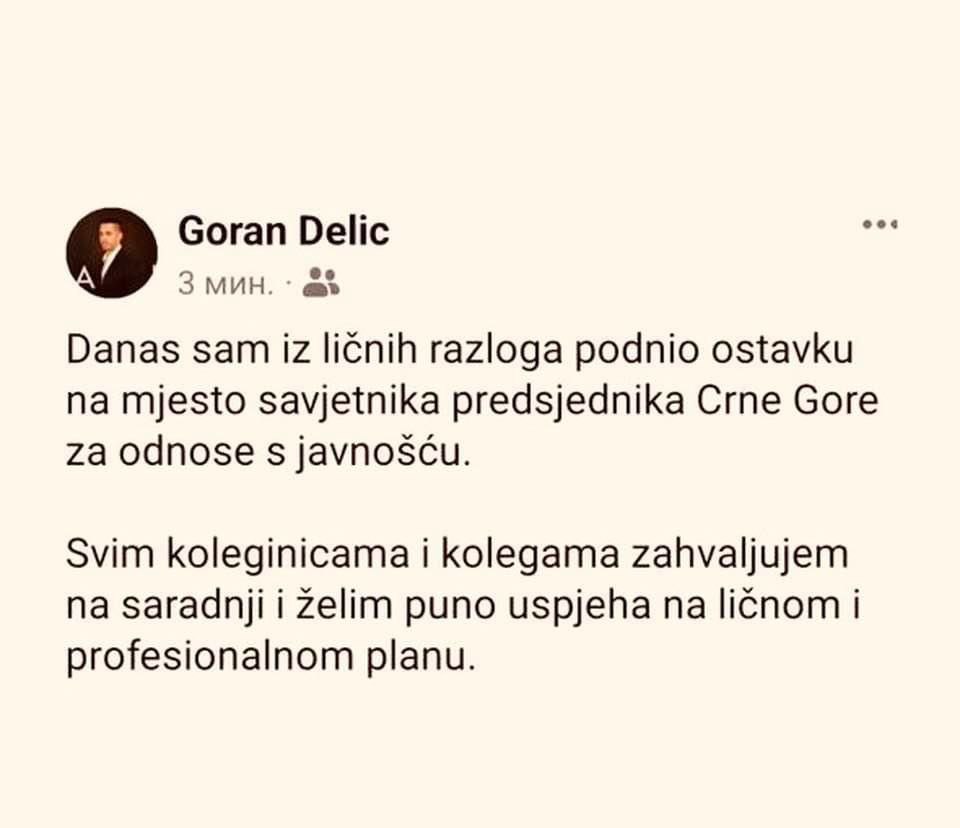Select the word "planu" ending the post

coord(421,658)
